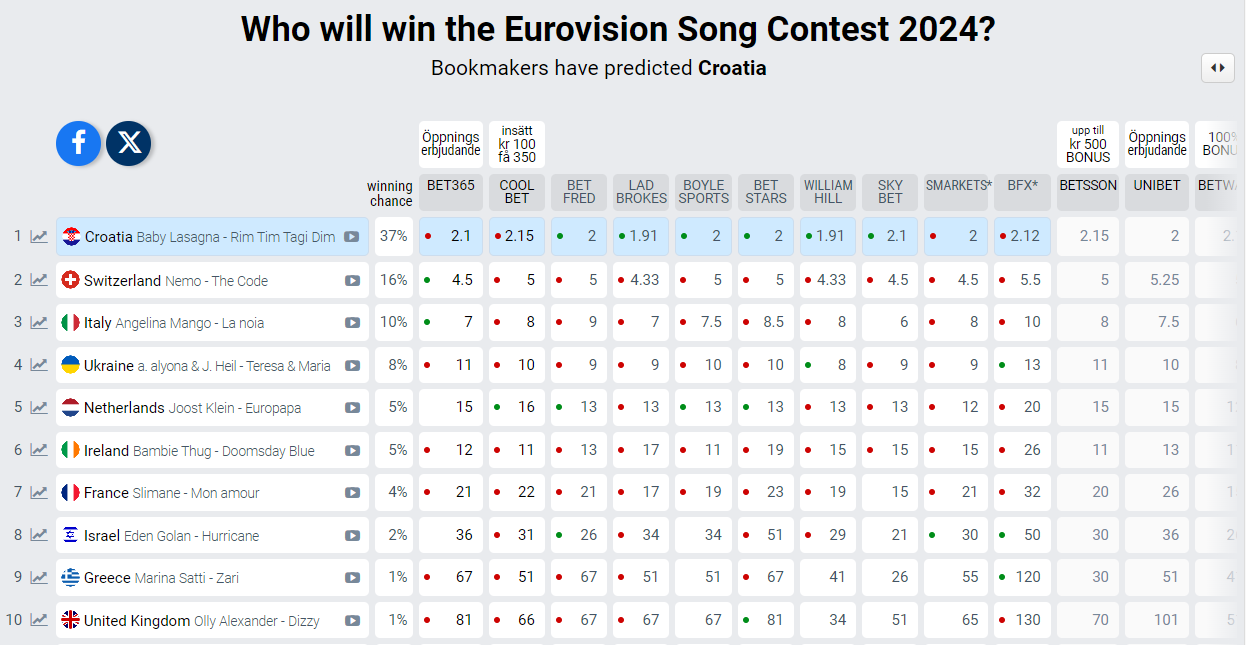Open Israel Eden Golan entry
Screen dimensions: 1246x645
pyautogui.click(x=213, y=535)
